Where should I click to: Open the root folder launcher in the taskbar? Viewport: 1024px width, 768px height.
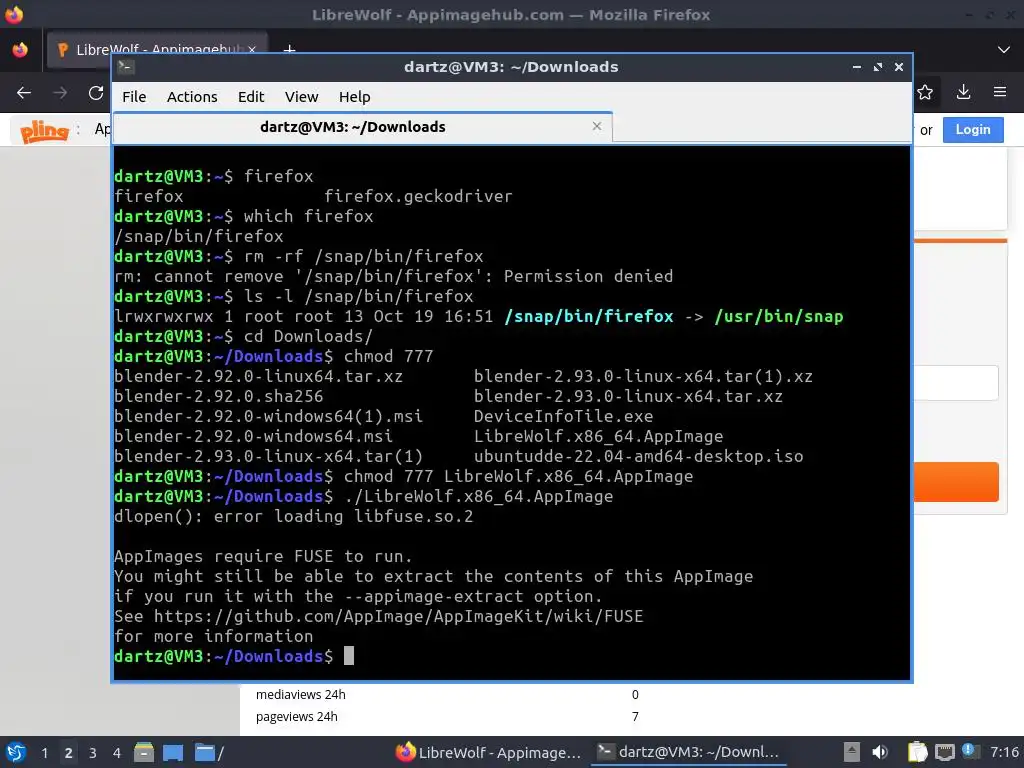pos(208,752)
